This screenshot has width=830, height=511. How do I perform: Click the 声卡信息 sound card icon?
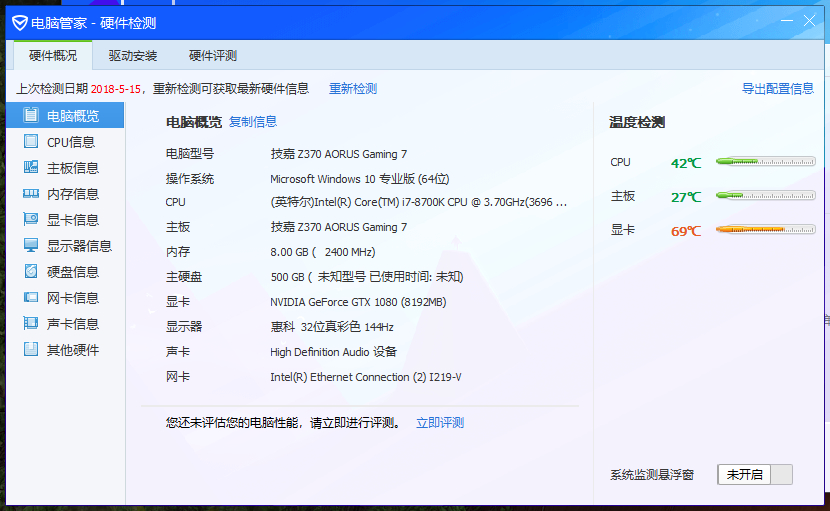click(31, 323)
